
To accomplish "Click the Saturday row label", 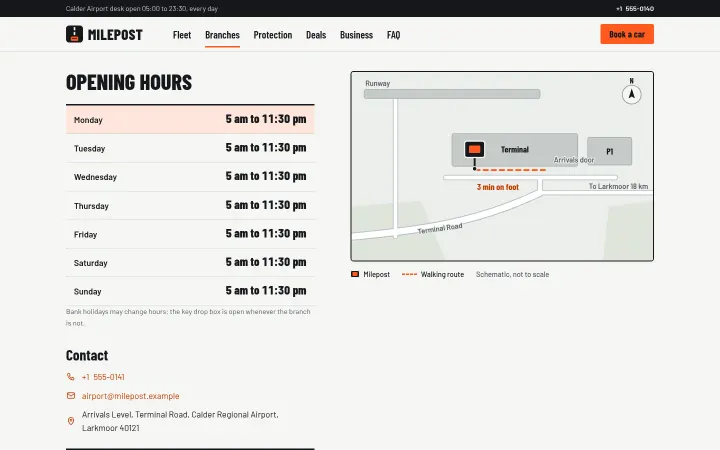I will [x=90, y=263].
